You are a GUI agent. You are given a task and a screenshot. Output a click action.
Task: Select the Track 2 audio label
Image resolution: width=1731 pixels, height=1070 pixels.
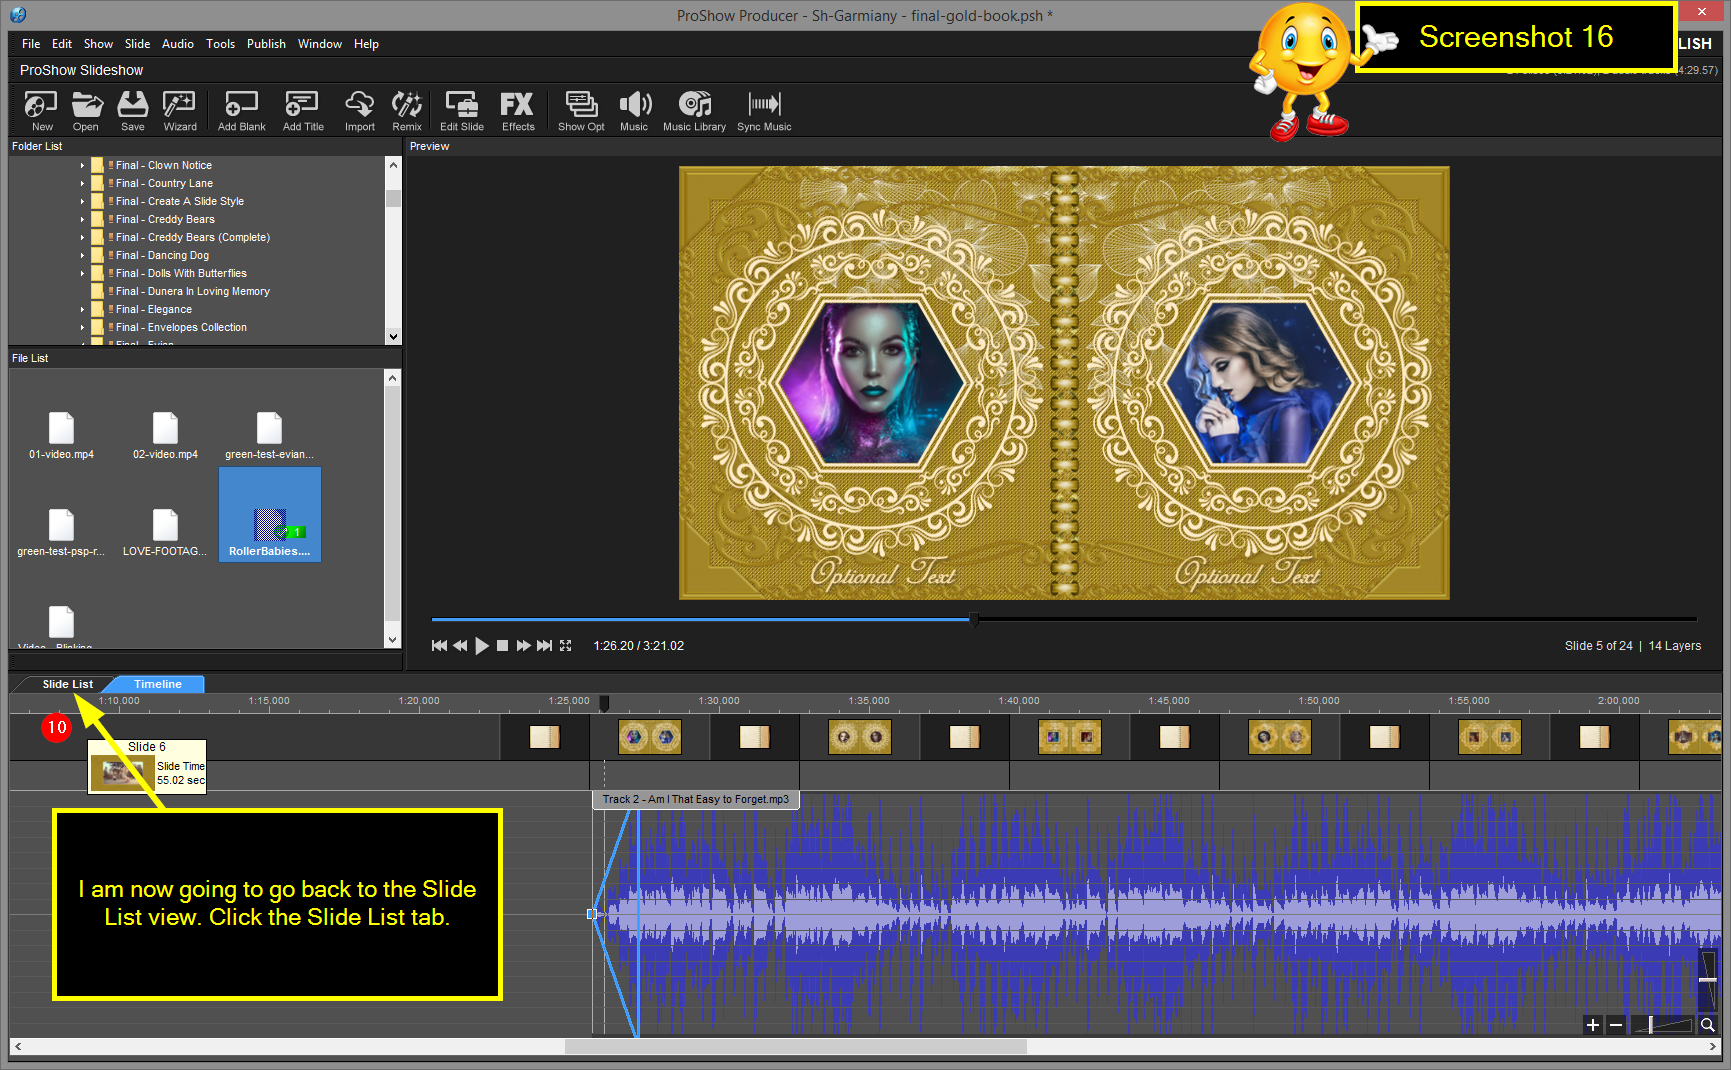pyautogui.click(x=695, y=800)
